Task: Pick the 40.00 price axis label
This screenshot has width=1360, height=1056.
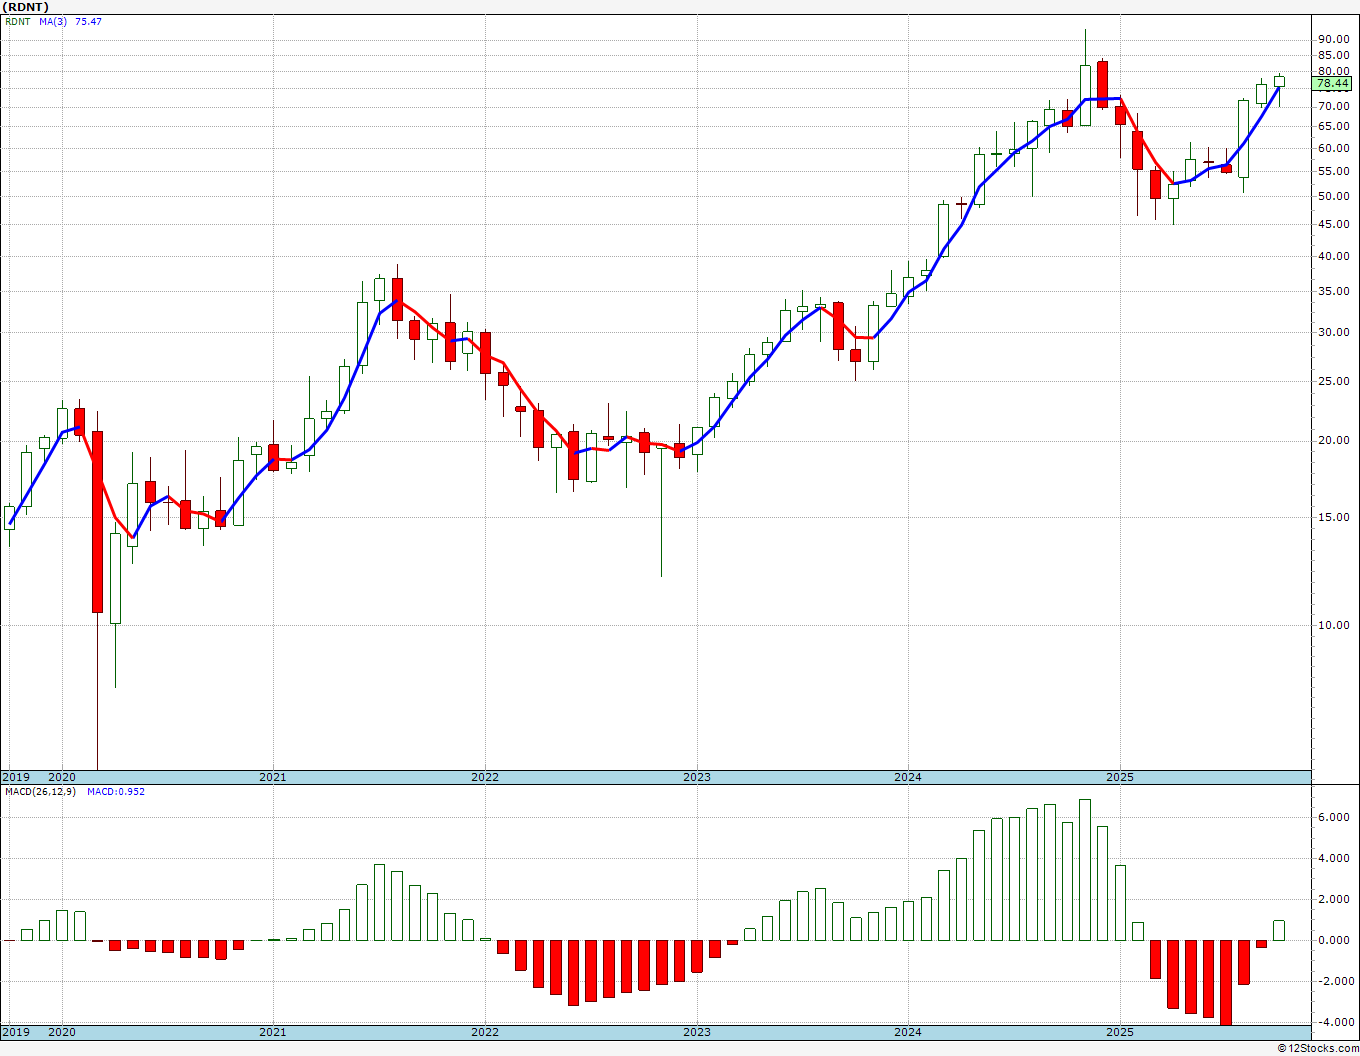Action: [1334, 256]
